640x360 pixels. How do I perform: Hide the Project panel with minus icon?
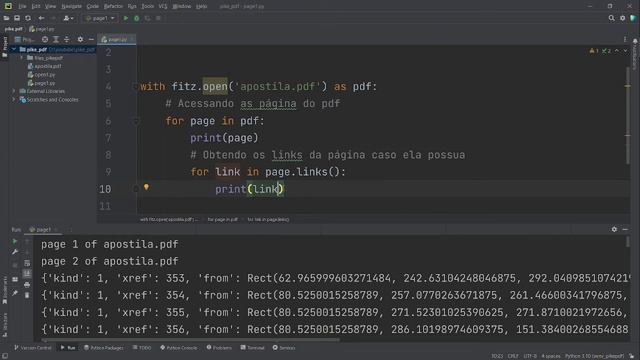click(91, 39)
